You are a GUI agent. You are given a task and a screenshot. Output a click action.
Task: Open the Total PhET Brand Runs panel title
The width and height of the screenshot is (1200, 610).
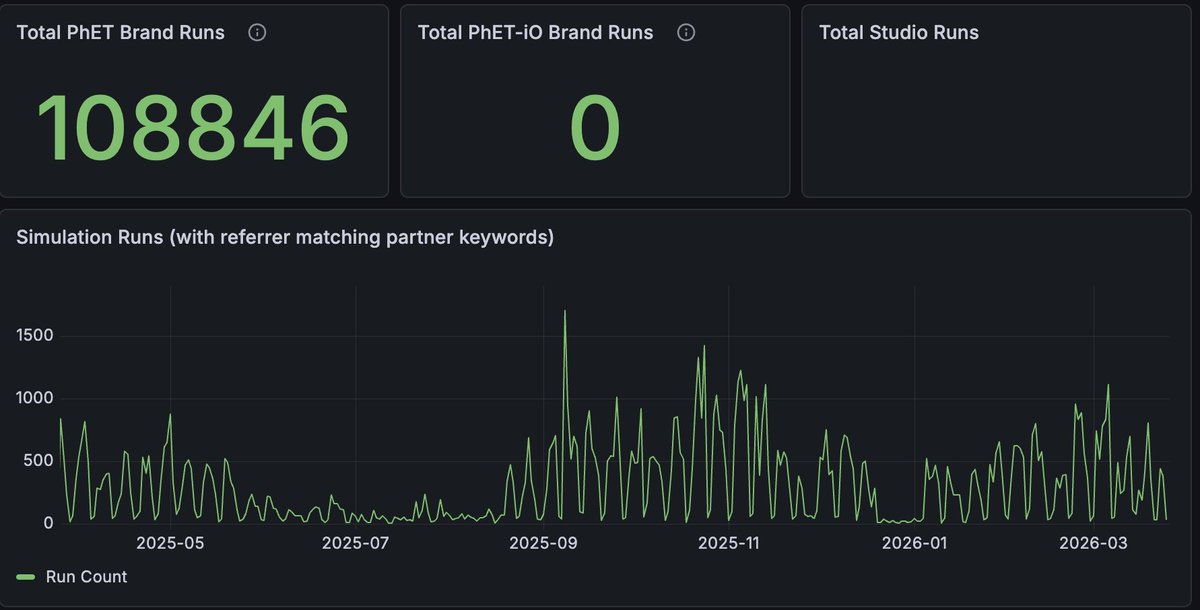click(x=121, y=33)
